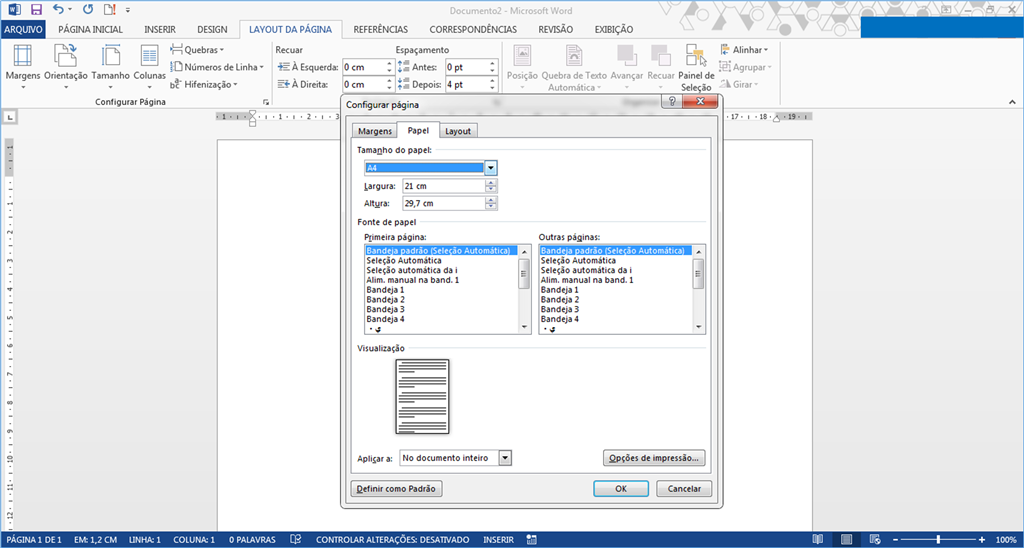Click Definir como Padrão button
This screenshot has height=548, width=1024.
coord(397,489)
